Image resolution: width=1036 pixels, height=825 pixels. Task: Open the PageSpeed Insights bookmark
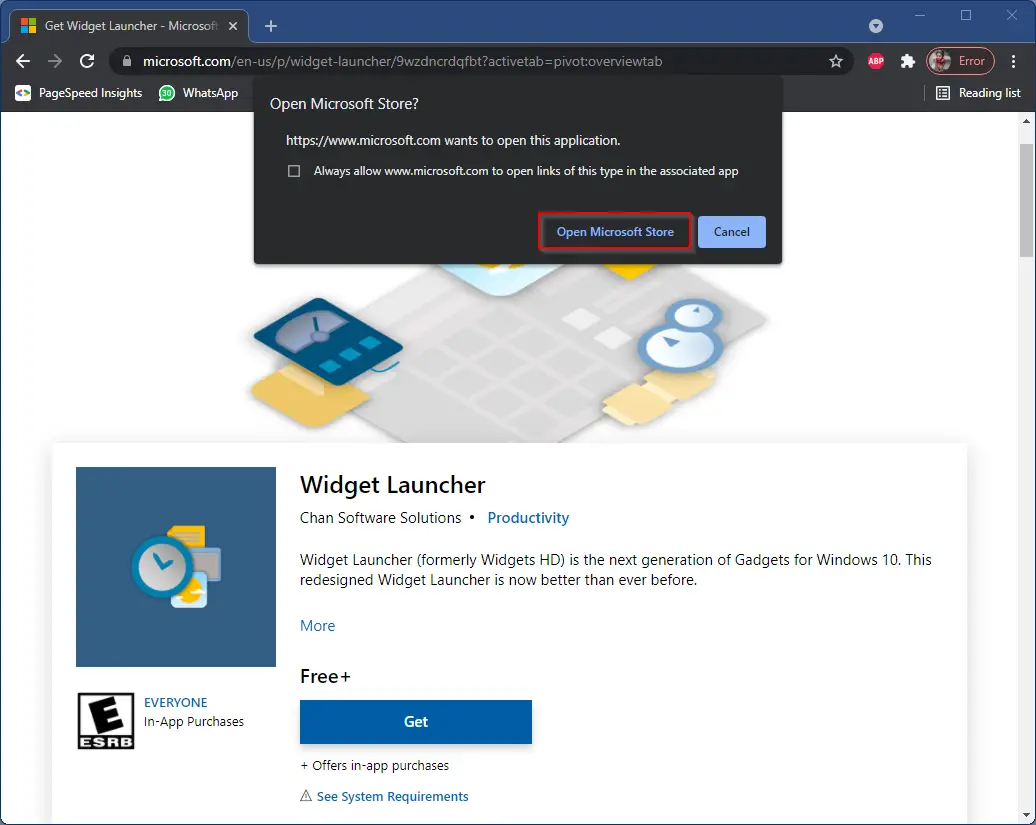click(79, 93)
